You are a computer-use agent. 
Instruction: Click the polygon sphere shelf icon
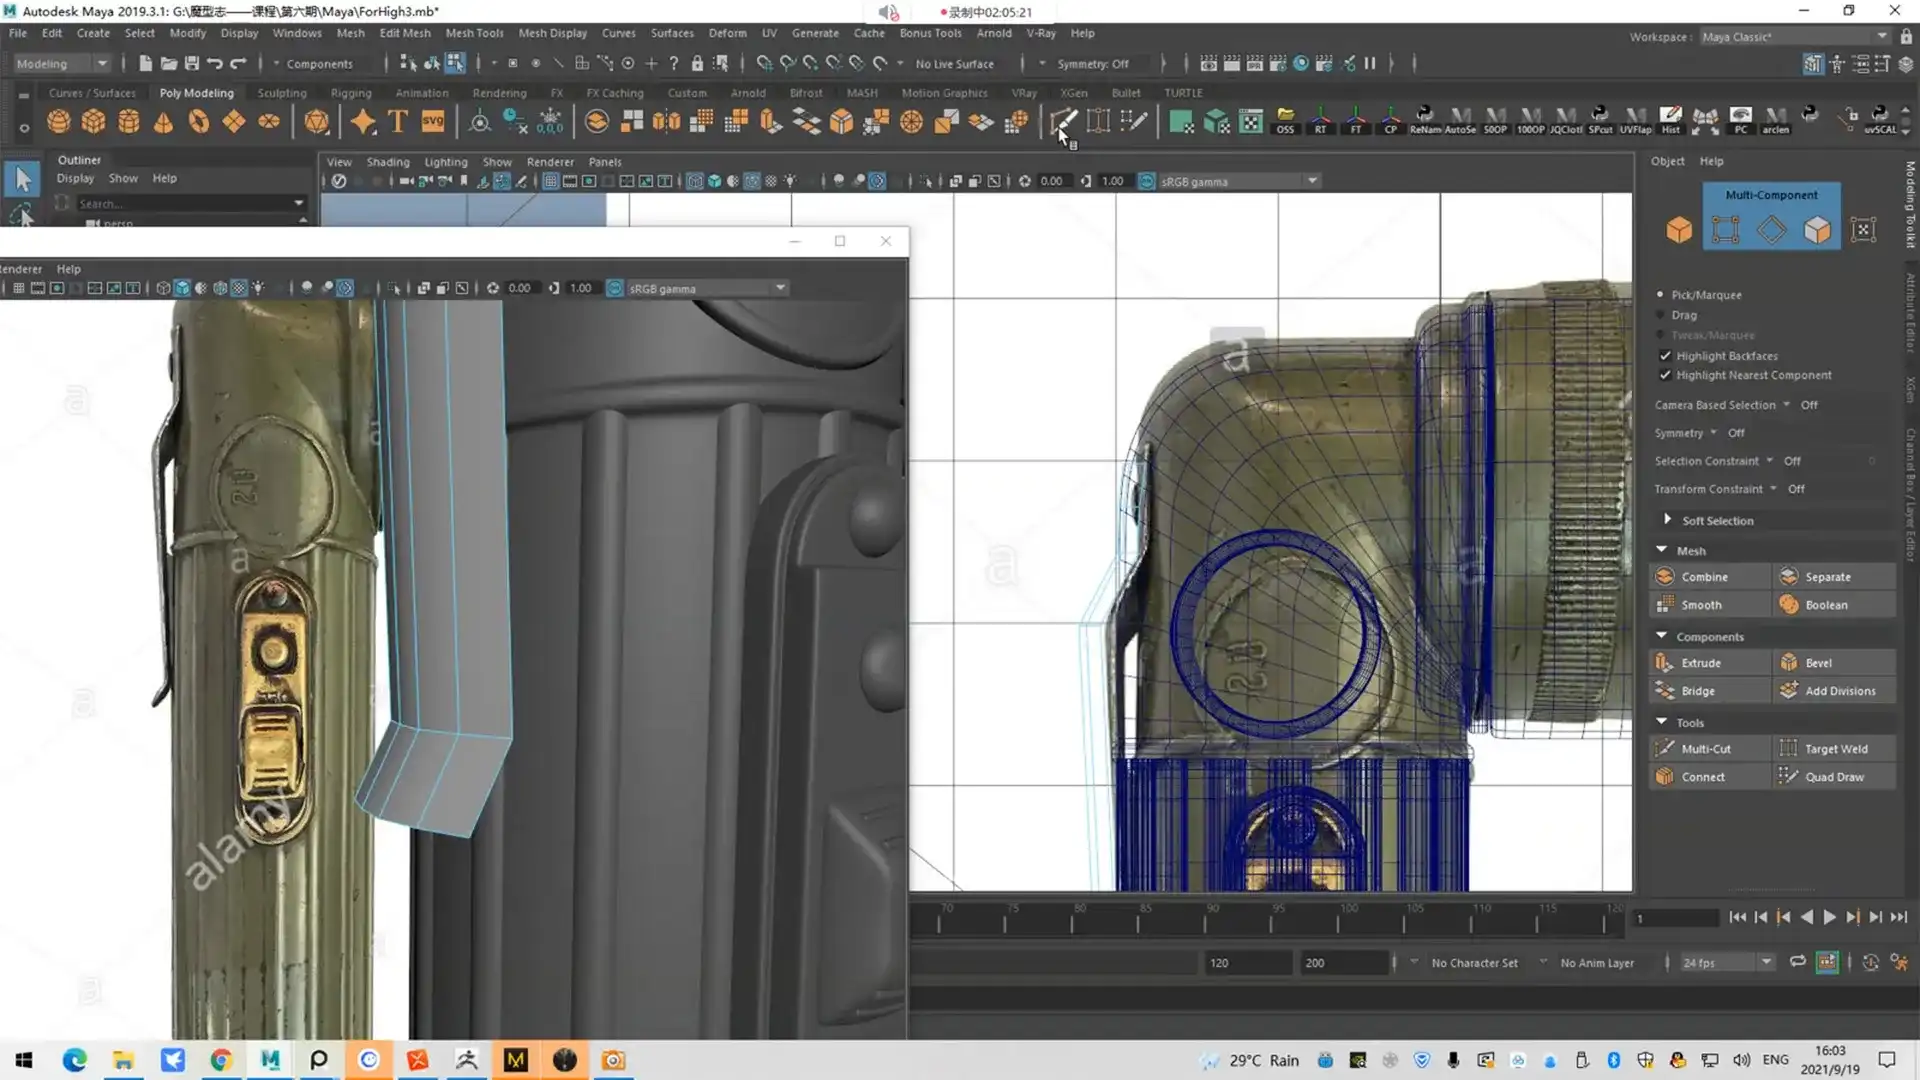coord(58,122)
